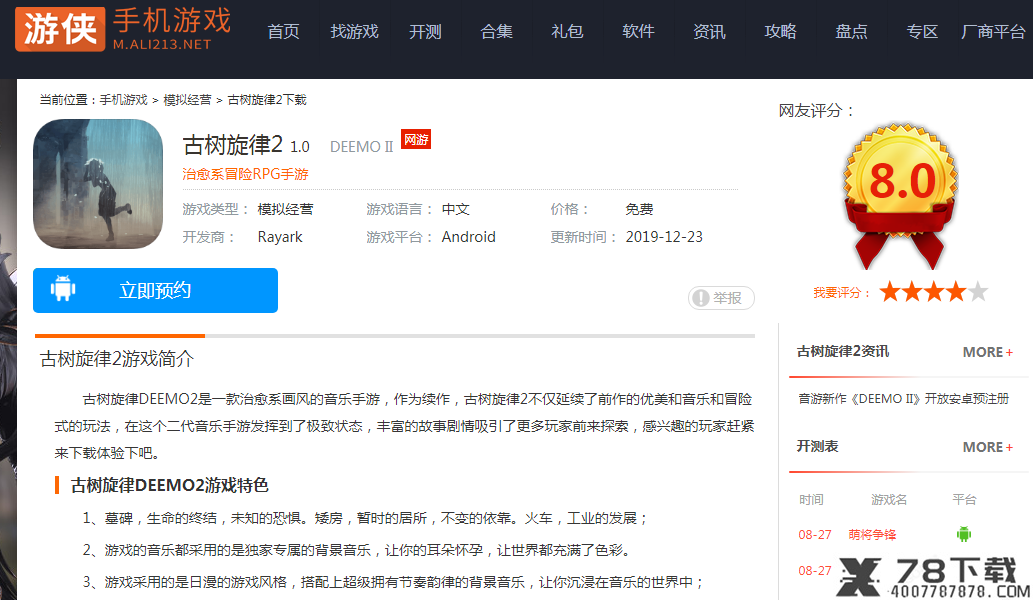The height and width of the screenshot is (600, 1033).
Task: Go to the 盘点 navigation page
Action: tap(851, 32)
